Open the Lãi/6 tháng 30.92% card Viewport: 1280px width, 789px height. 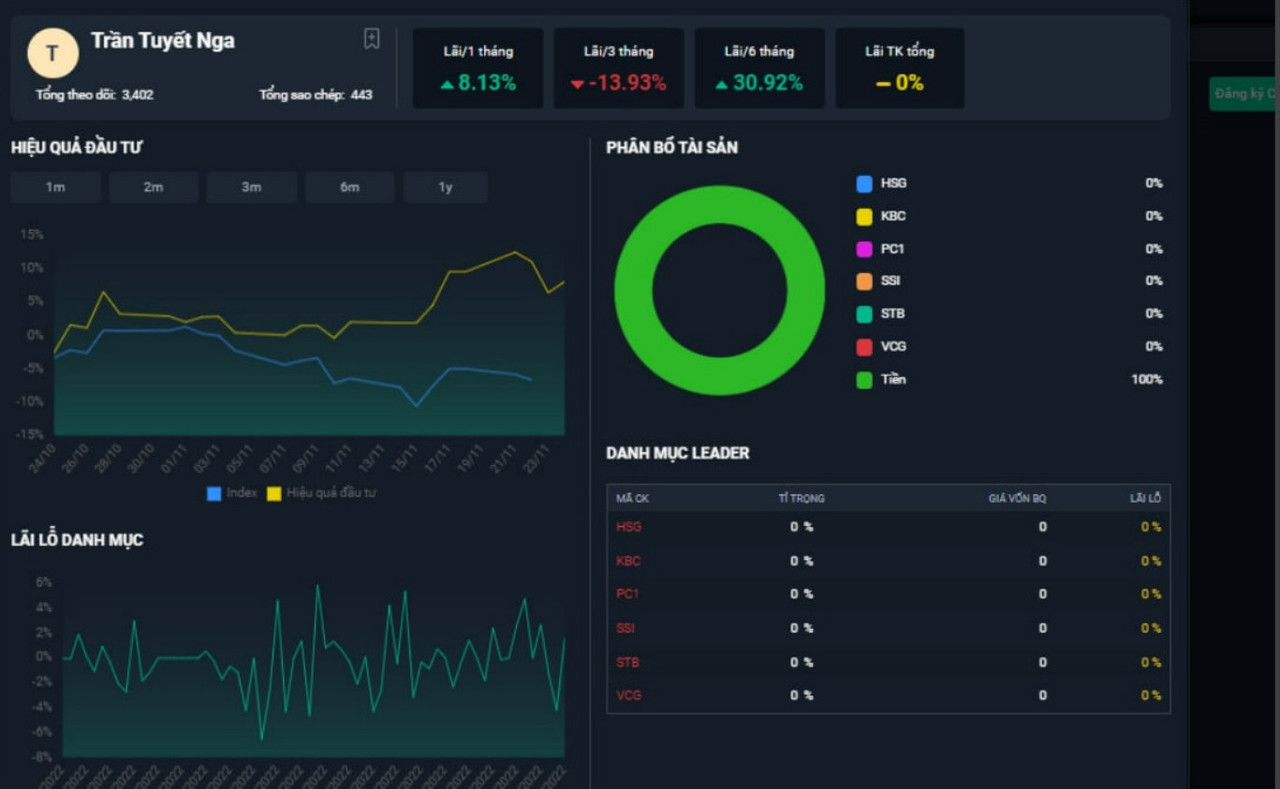point(760,68)
